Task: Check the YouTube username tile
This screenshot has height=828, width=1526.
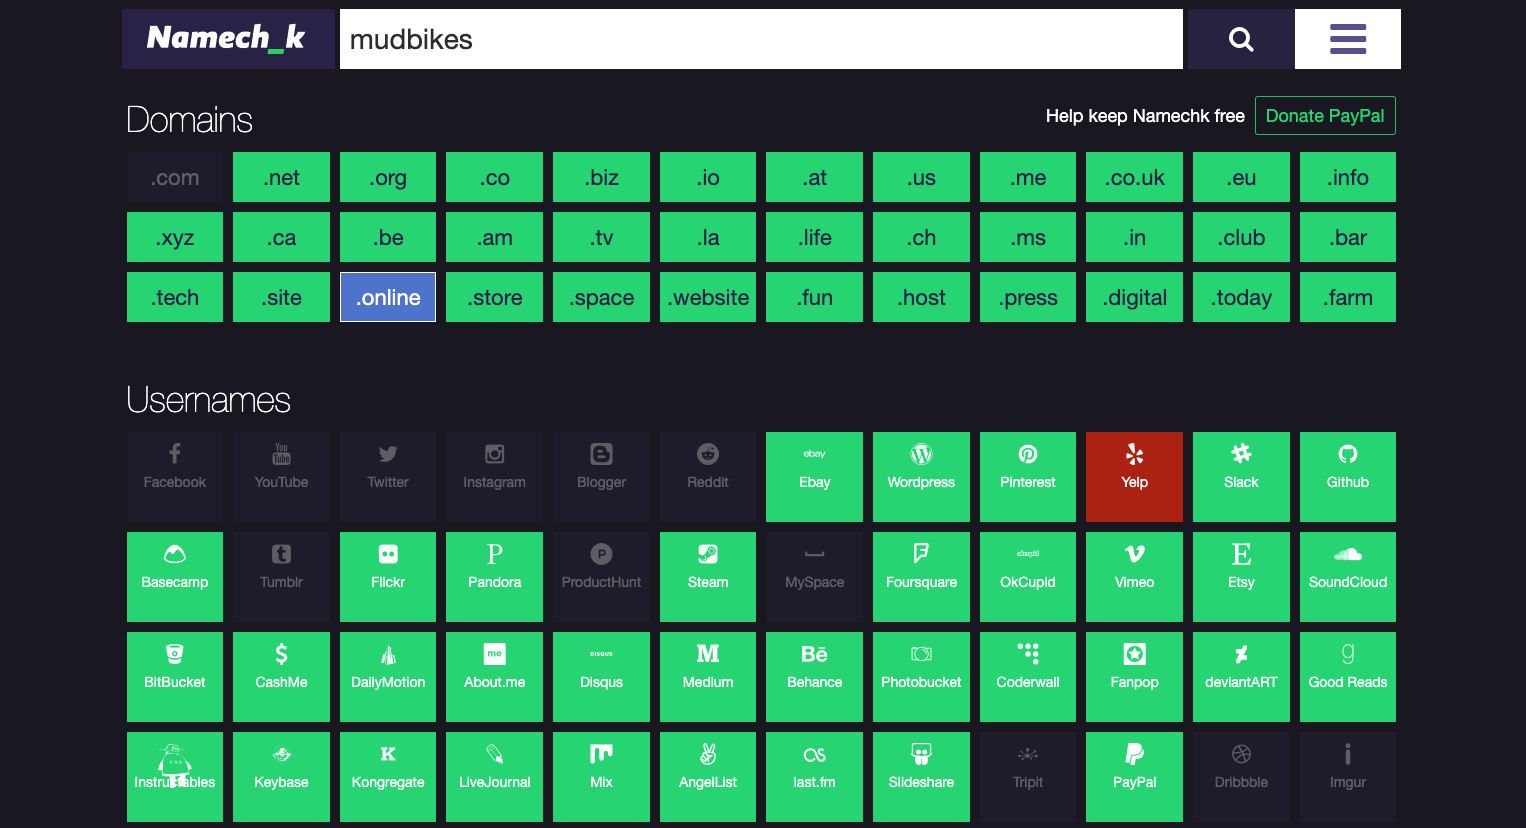Action: (x=281, y=477)
